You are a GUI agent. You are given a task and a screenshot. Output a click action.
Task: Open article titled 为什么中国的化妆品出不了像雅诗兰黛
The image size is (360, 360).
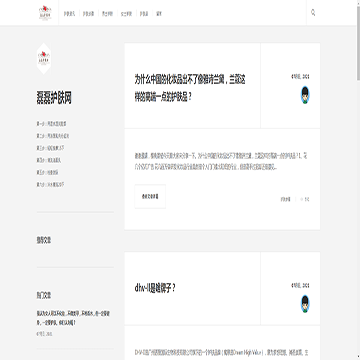(190, 88)
